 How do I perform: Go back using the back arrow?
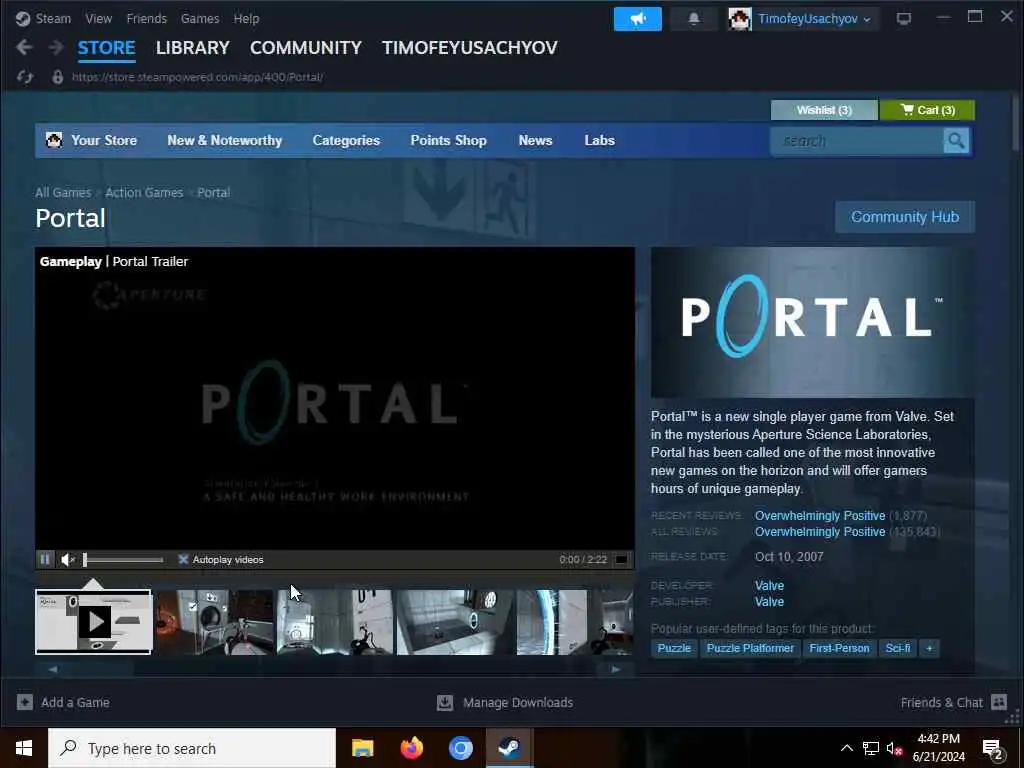[x=24, y=47]
